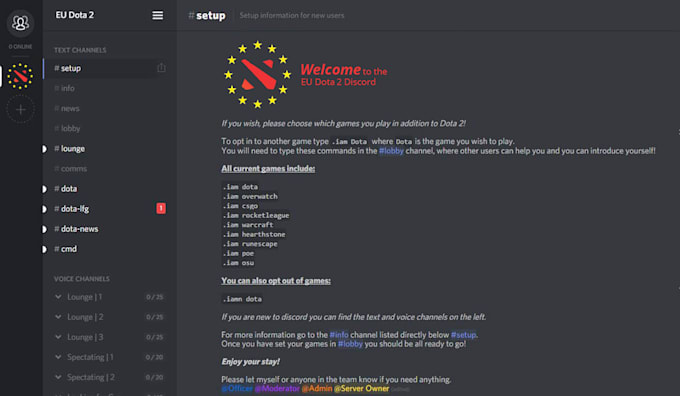
Task: Follow the #lobby link in instructions
Action: 391,151
